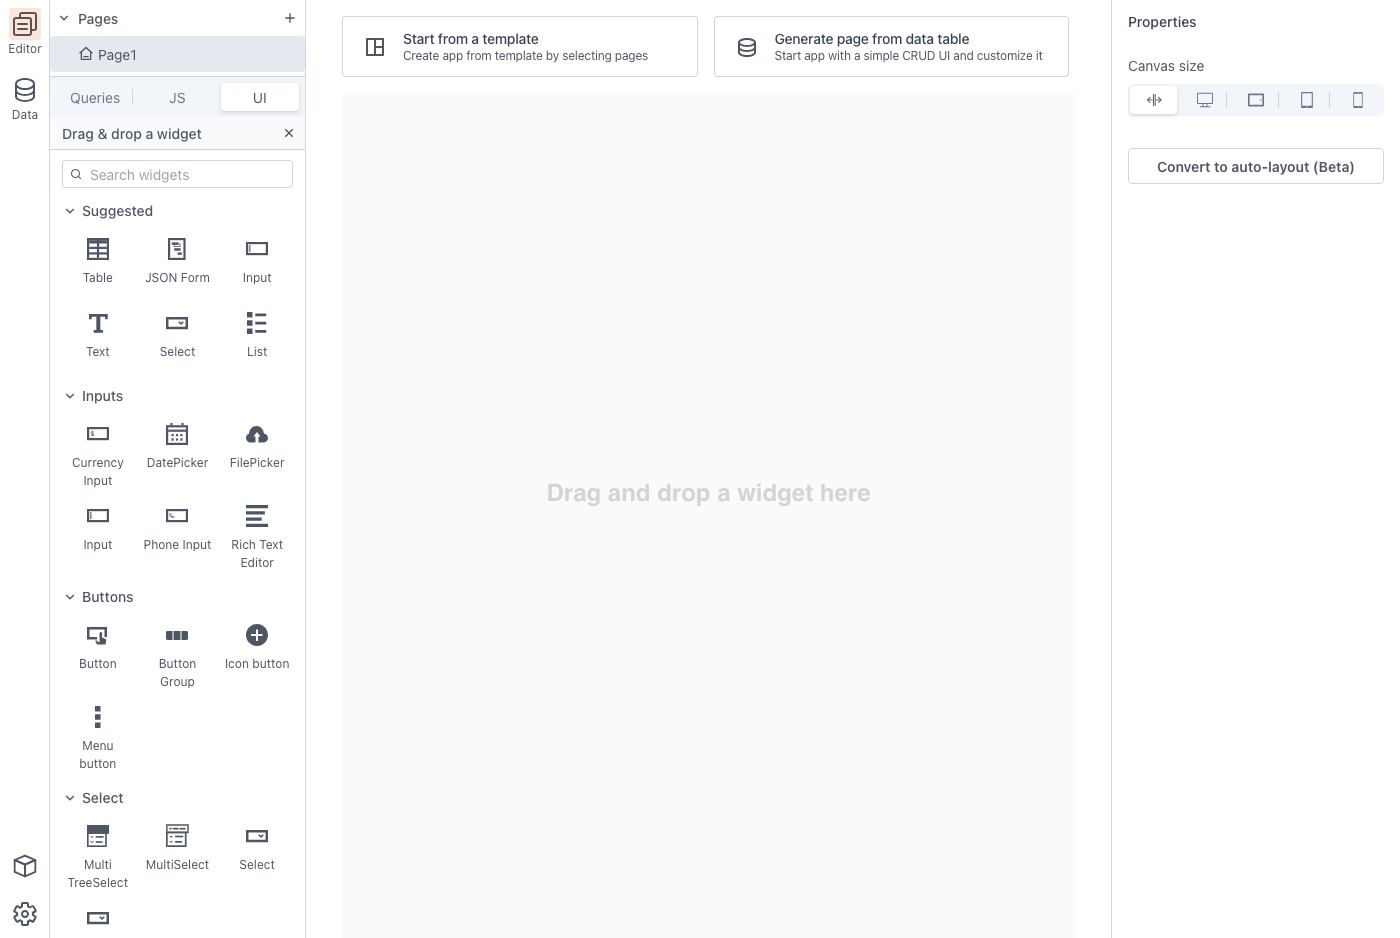Switch canvas size to desktop
This screenshot has width=1400, height=938.
pyautogui.click(x=1205, y=100)
